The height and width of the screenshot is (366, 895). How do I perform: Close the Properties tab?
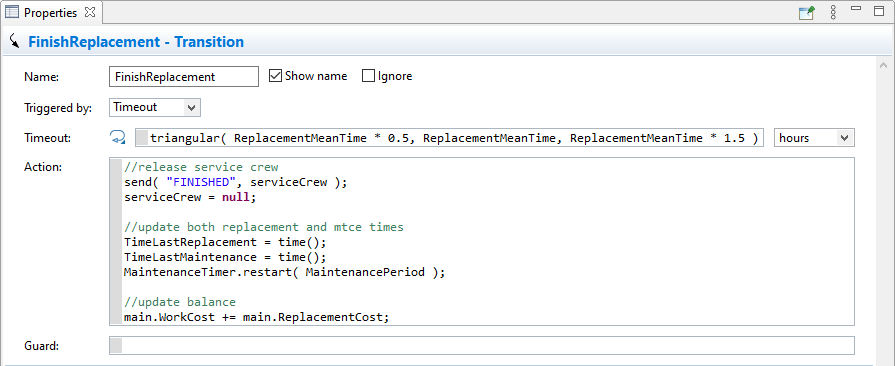point(90,13)
